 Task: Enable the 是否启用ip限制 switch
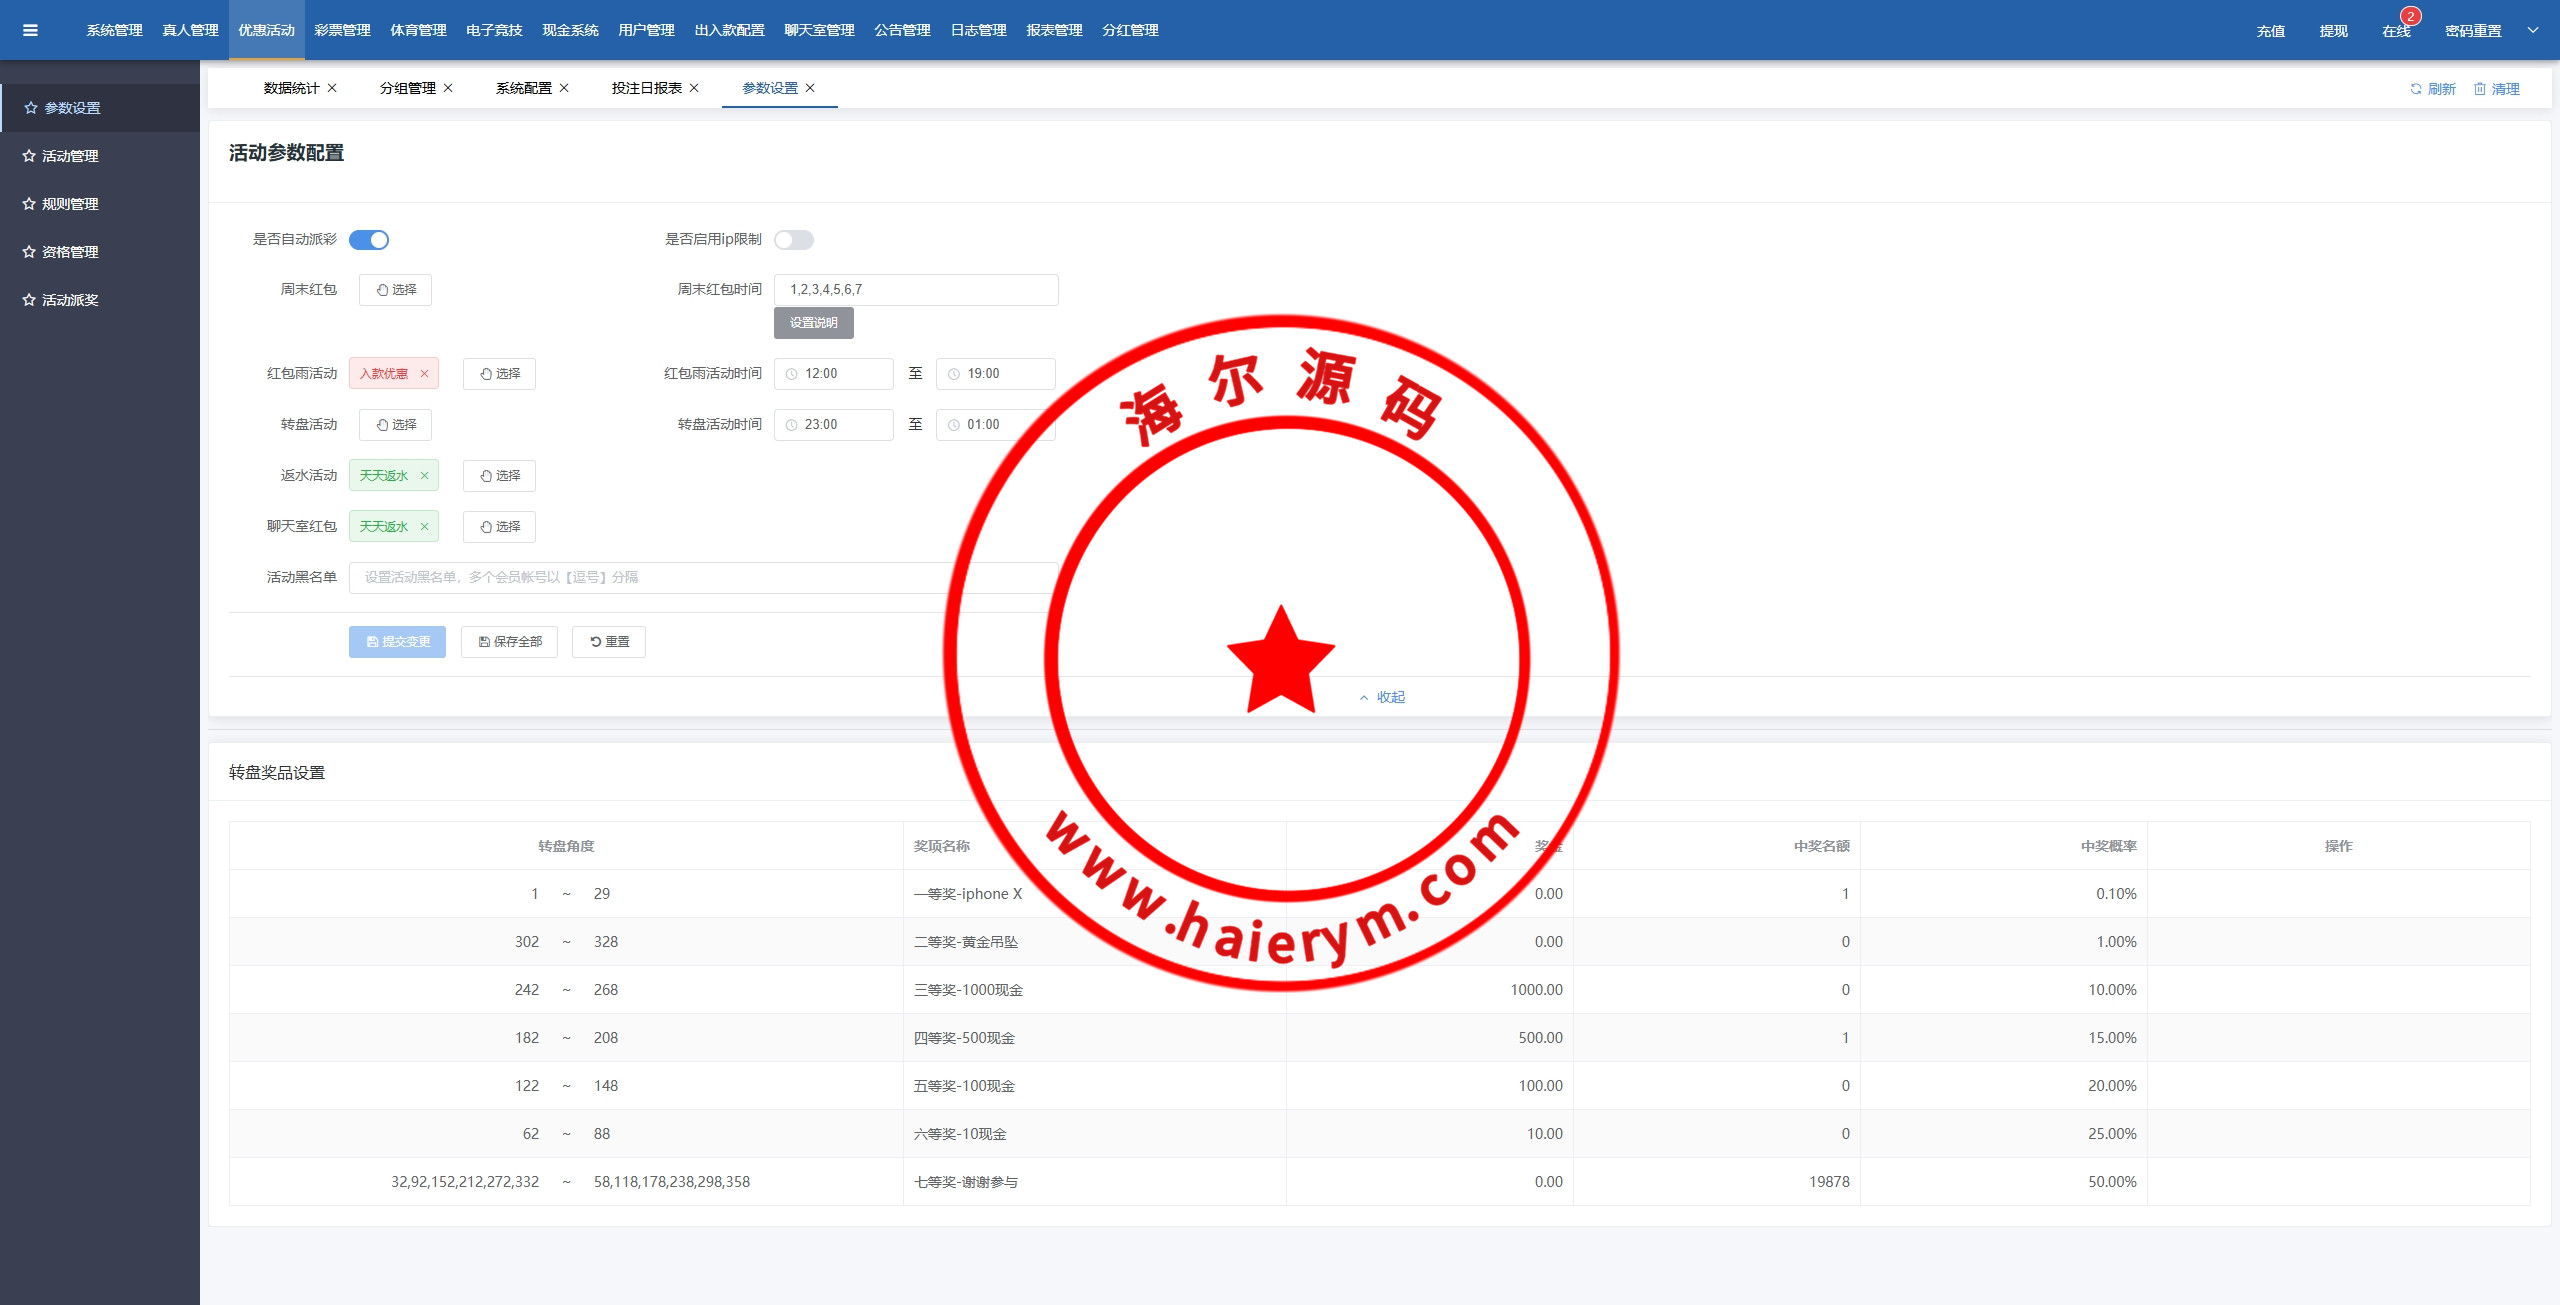(x=794, y=240)
